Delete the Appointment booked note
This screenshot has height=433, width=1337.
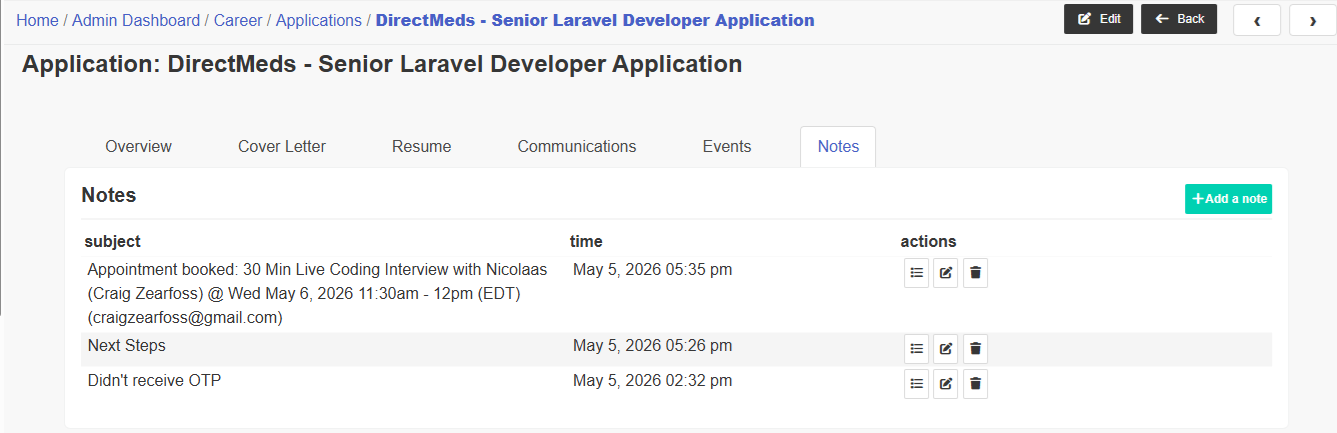click(976, 273)
